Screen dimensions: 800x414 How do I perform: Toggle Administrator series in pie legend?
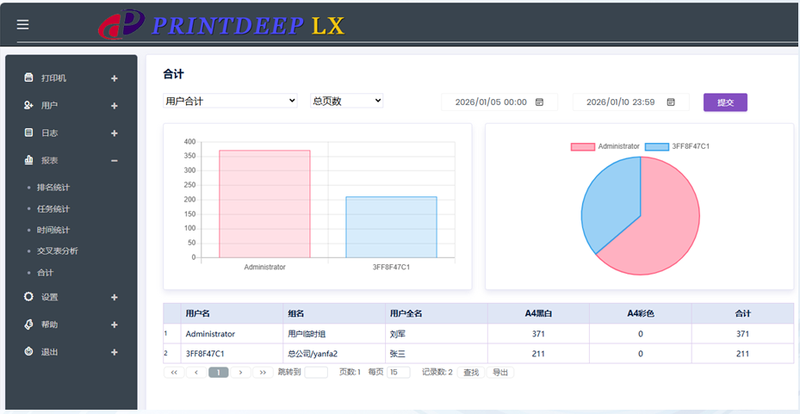pos(605,146)
